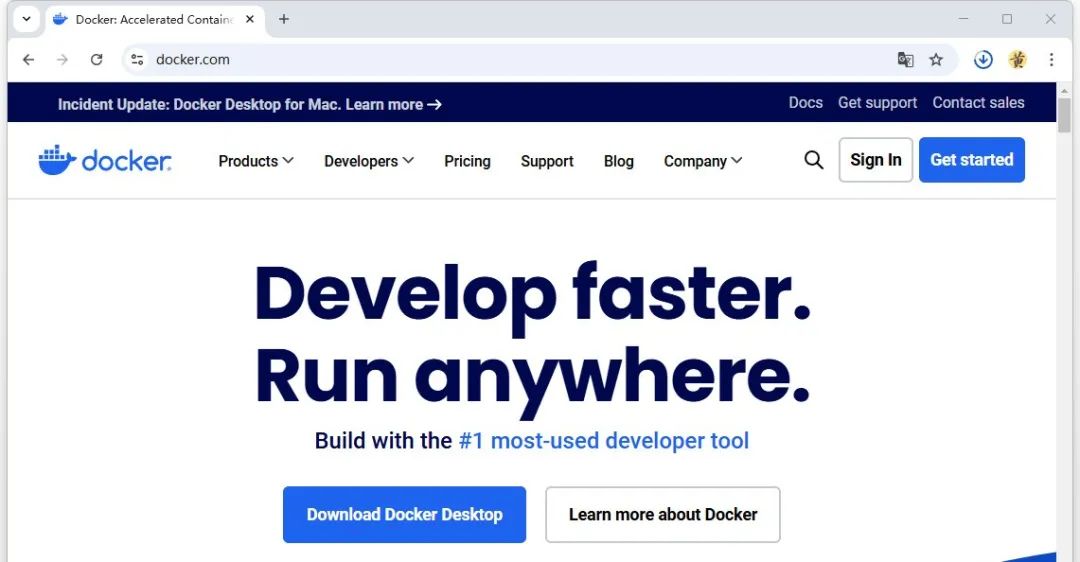The image size is (1080, 562).
Task: Click the Get started button
Action: (x=972, y=160)
